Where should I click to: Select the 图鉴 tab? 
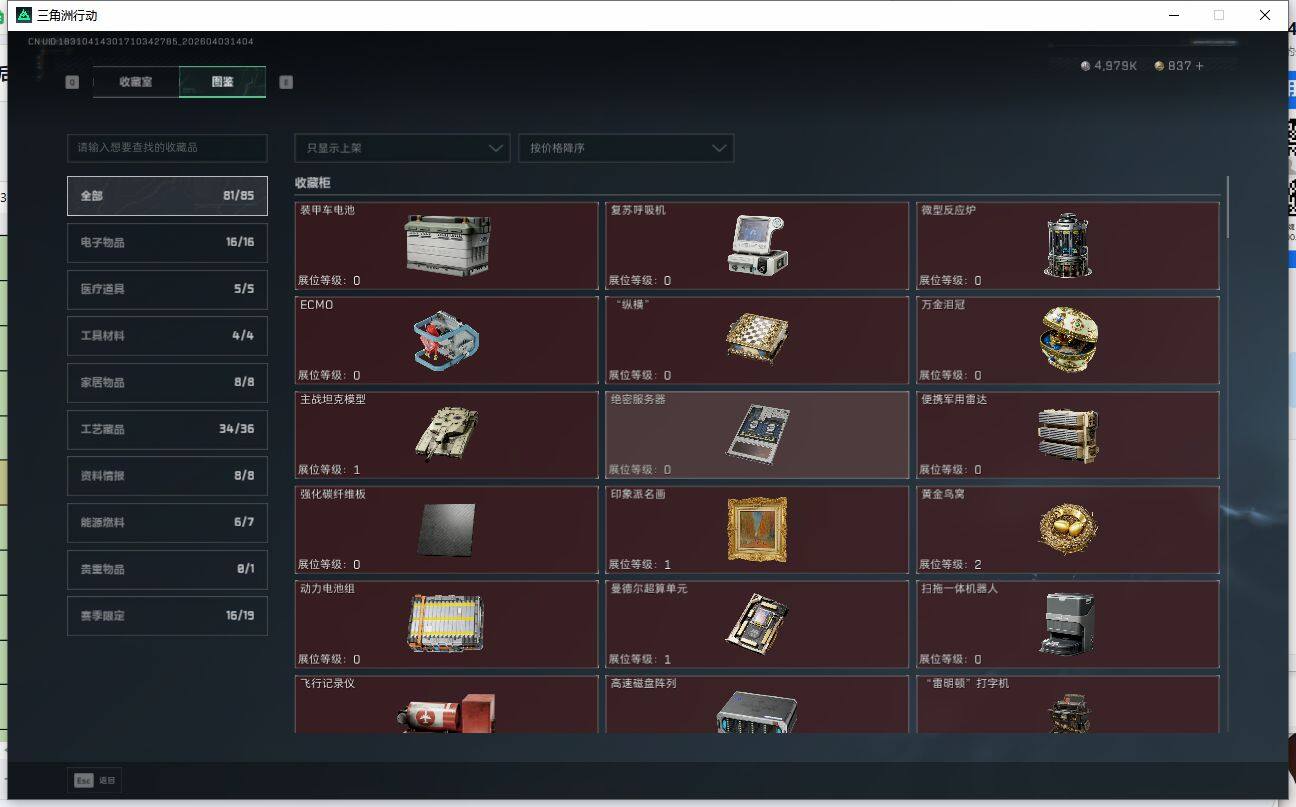point(223,82)
